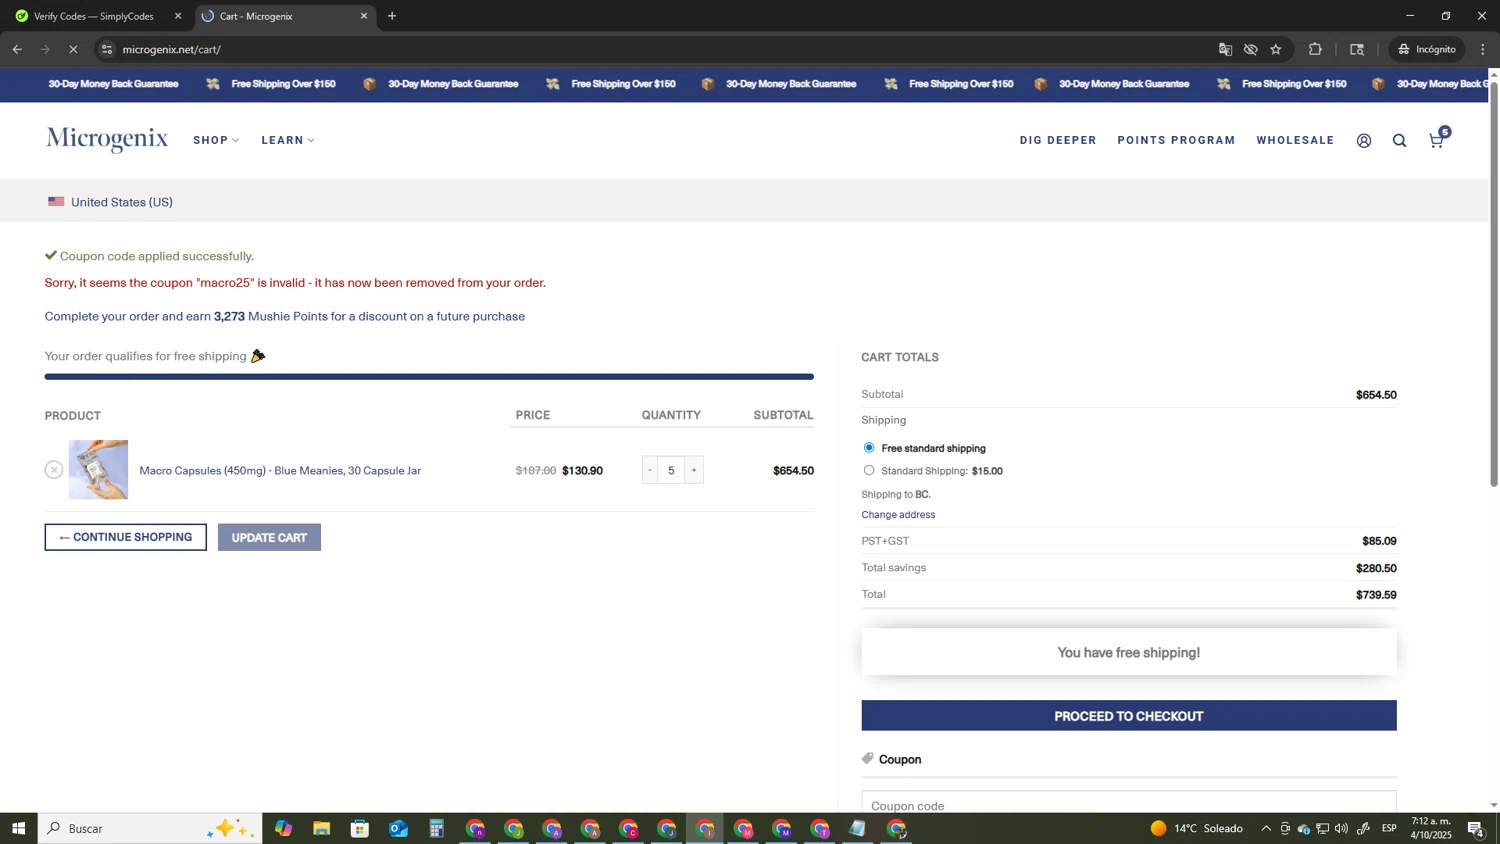Open Calculator from the taskbar

[437, 829]
